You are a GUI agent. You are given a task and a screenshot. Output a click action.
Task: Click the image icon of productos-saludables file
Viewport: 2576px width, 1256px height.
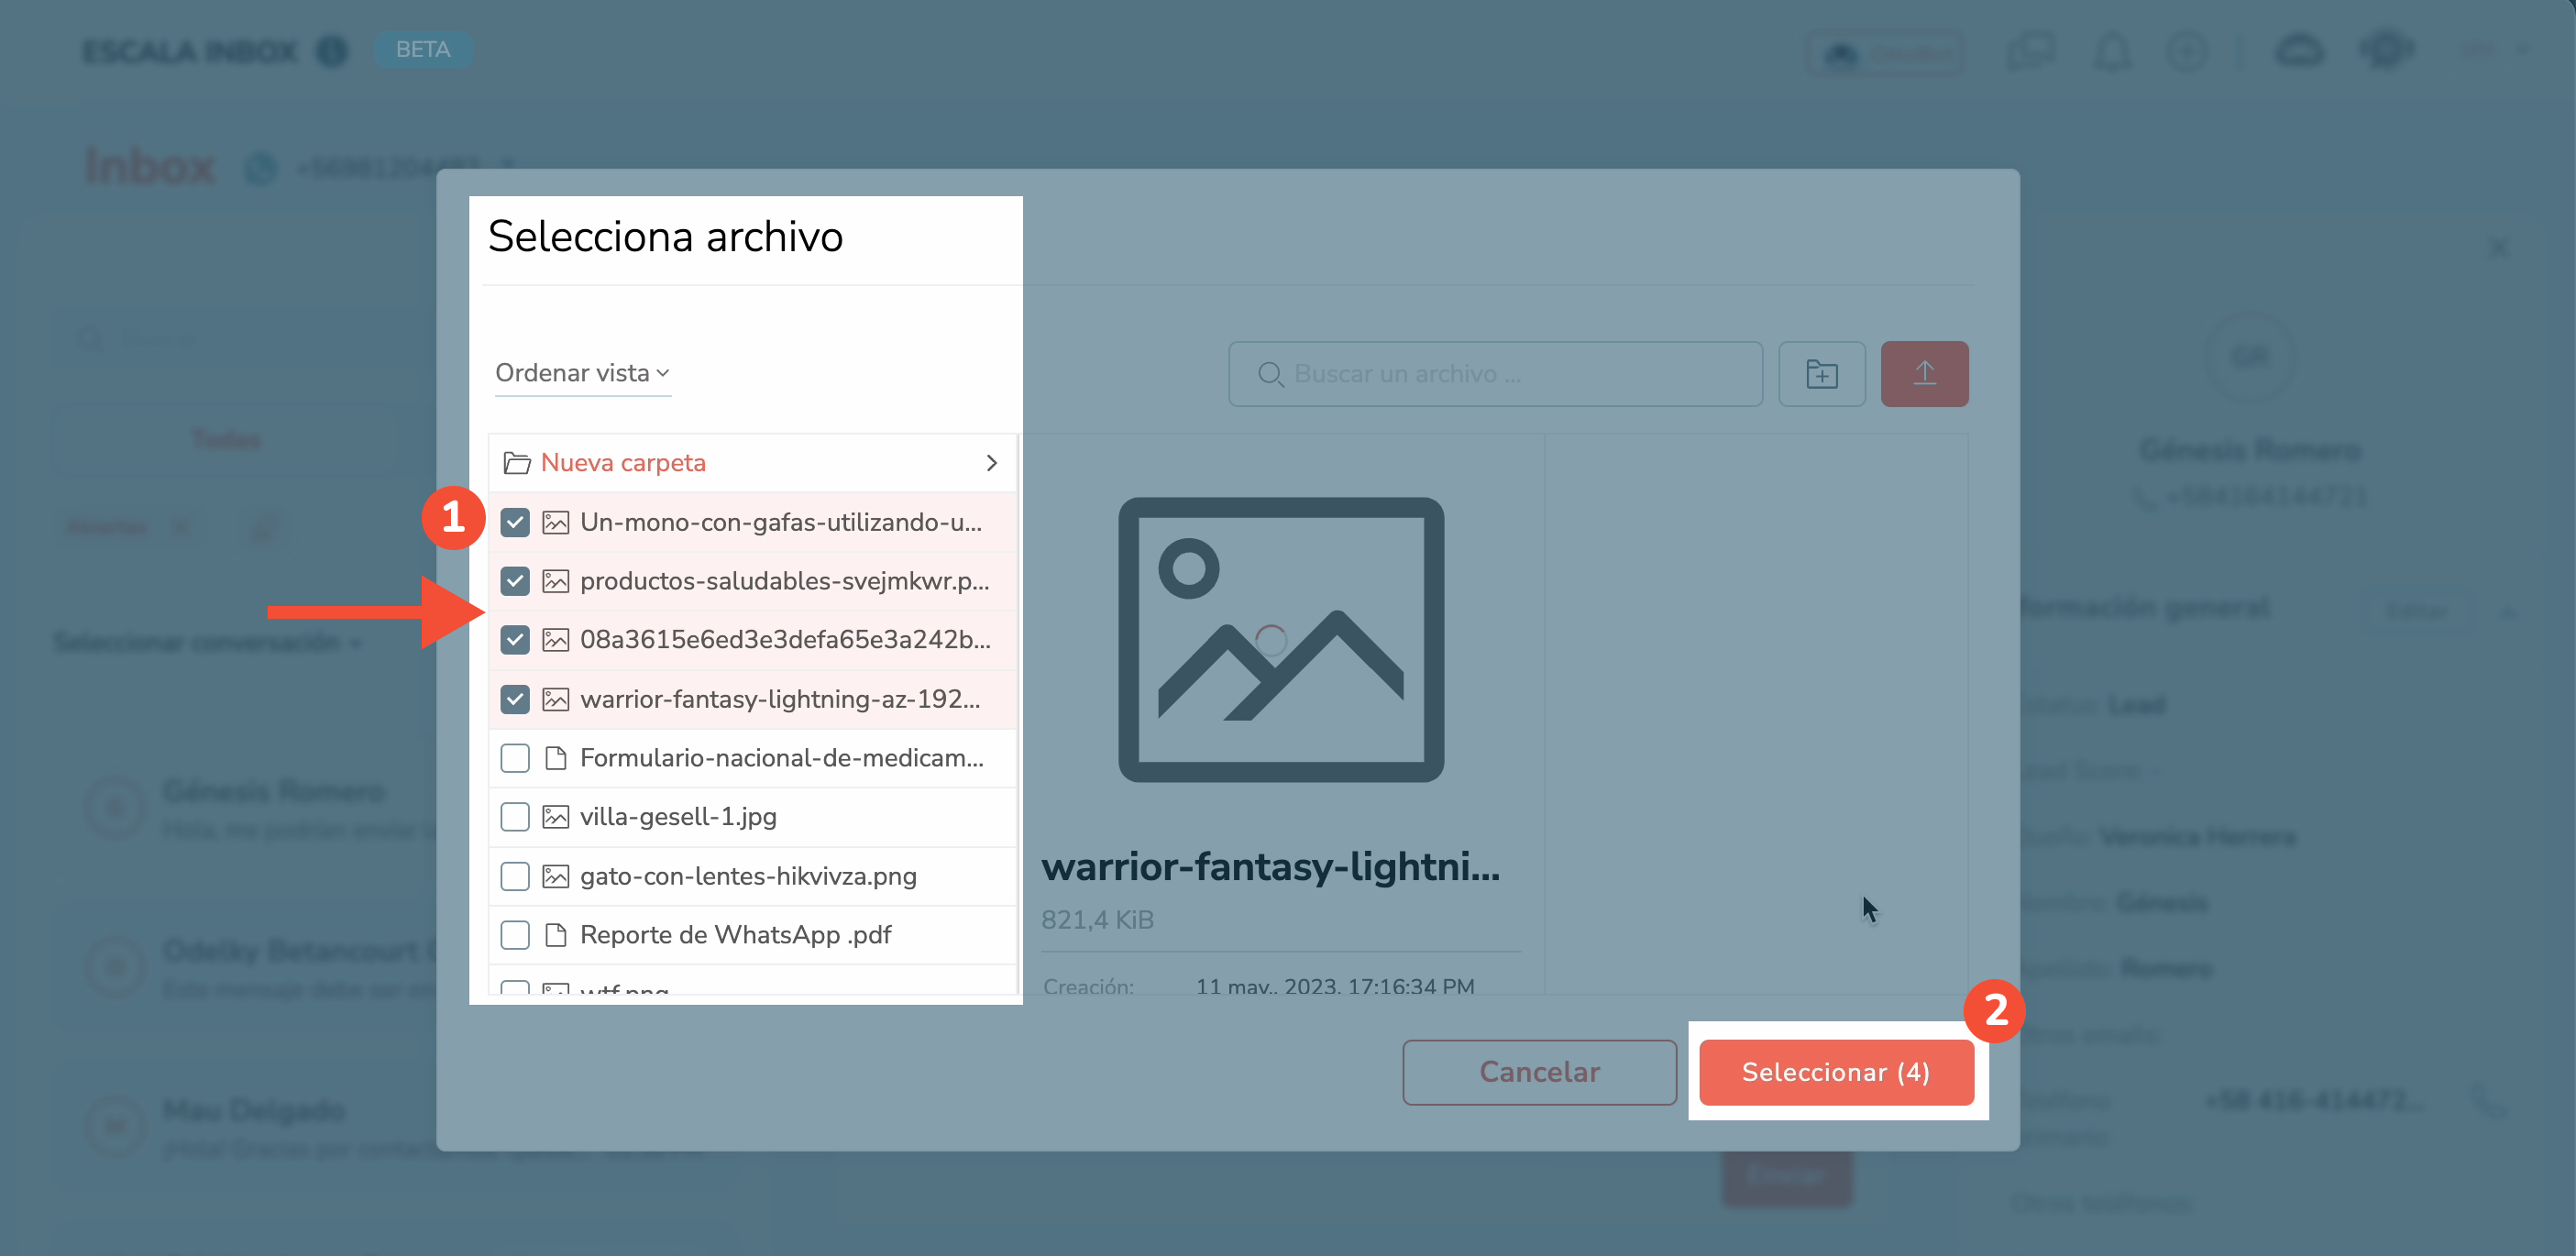(x=555, y=581)
